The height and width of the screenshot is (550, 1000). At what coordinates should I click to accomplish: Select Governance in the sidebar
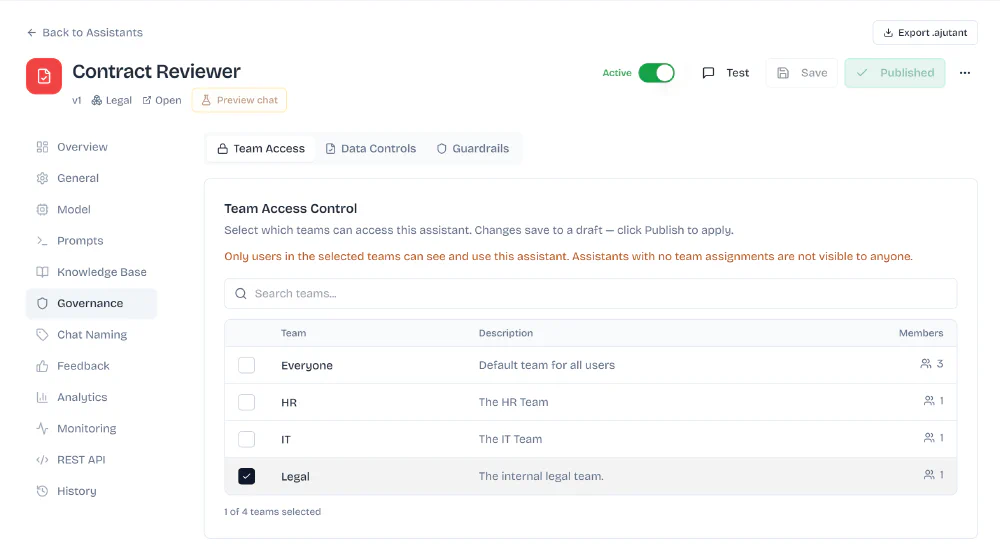point(91,303)
